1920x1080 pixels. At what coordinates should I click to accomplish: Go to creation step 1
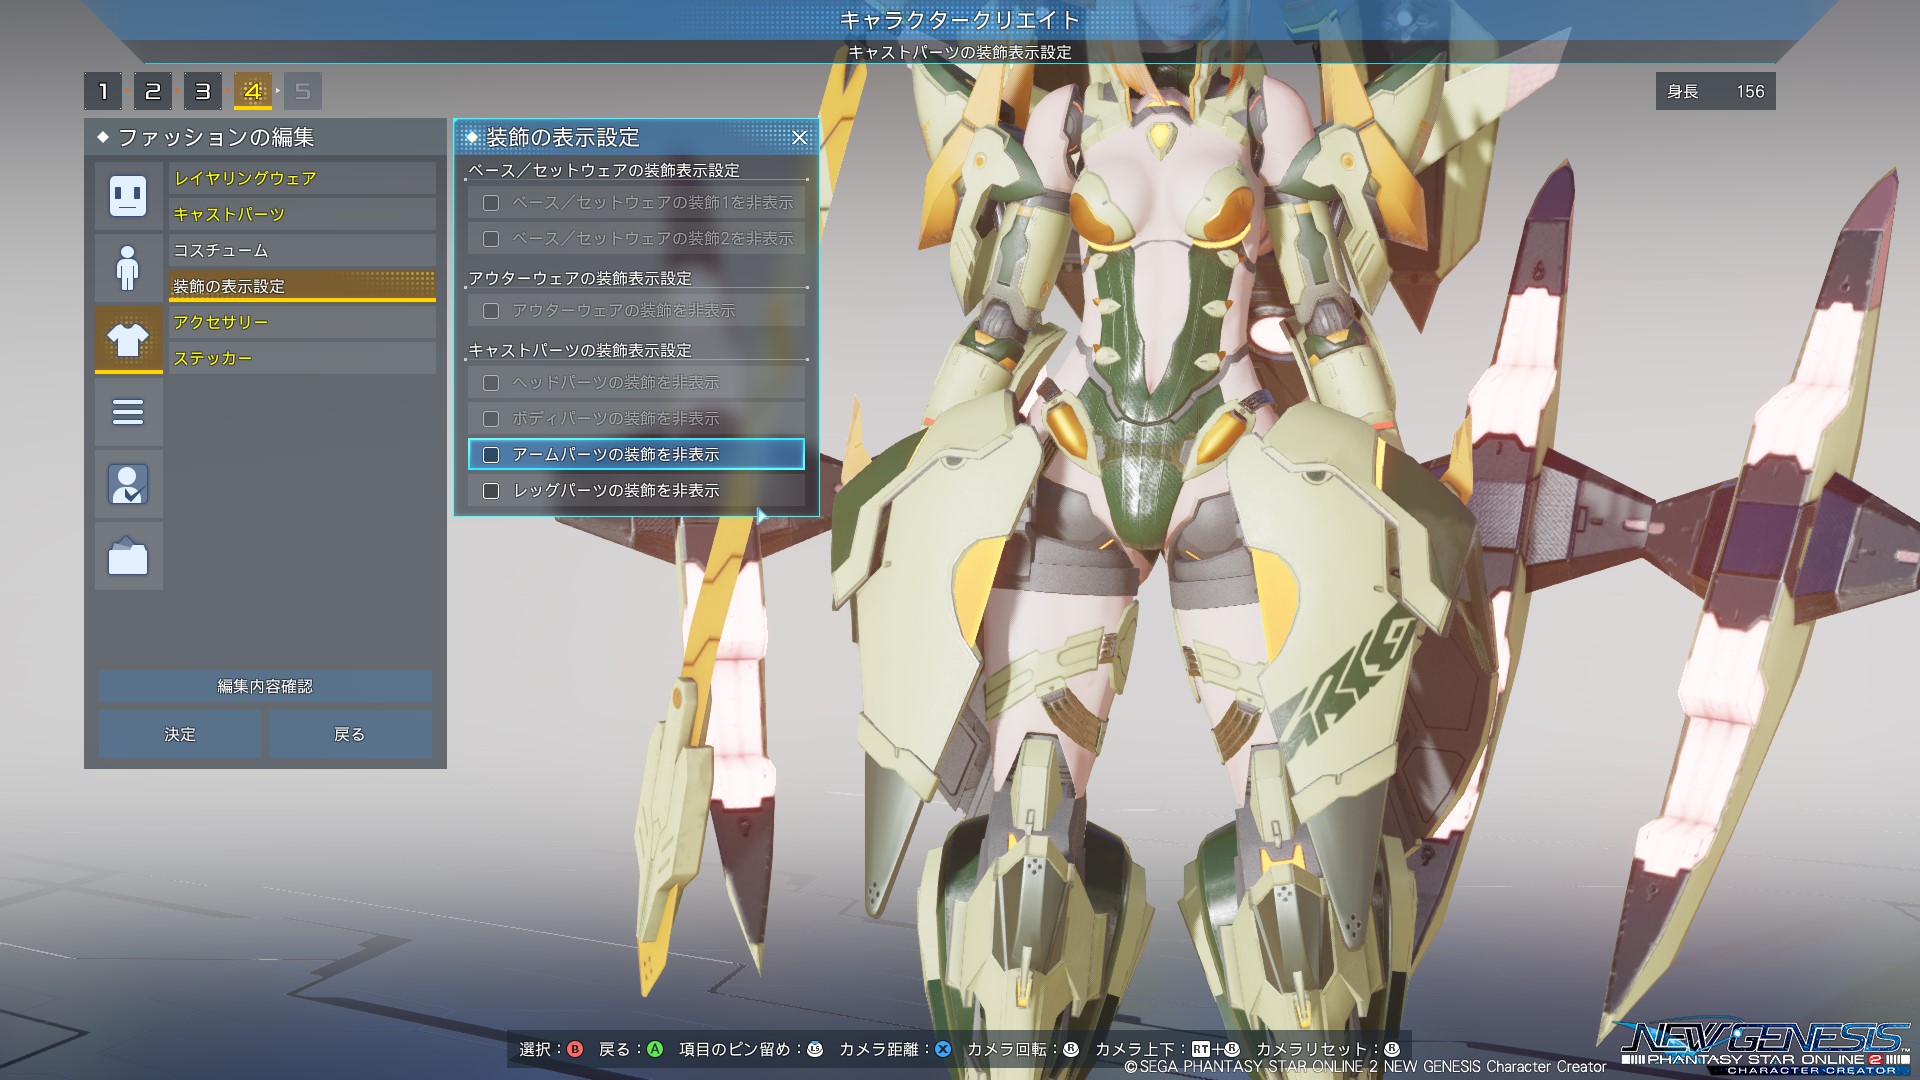(x=103, y=91)
